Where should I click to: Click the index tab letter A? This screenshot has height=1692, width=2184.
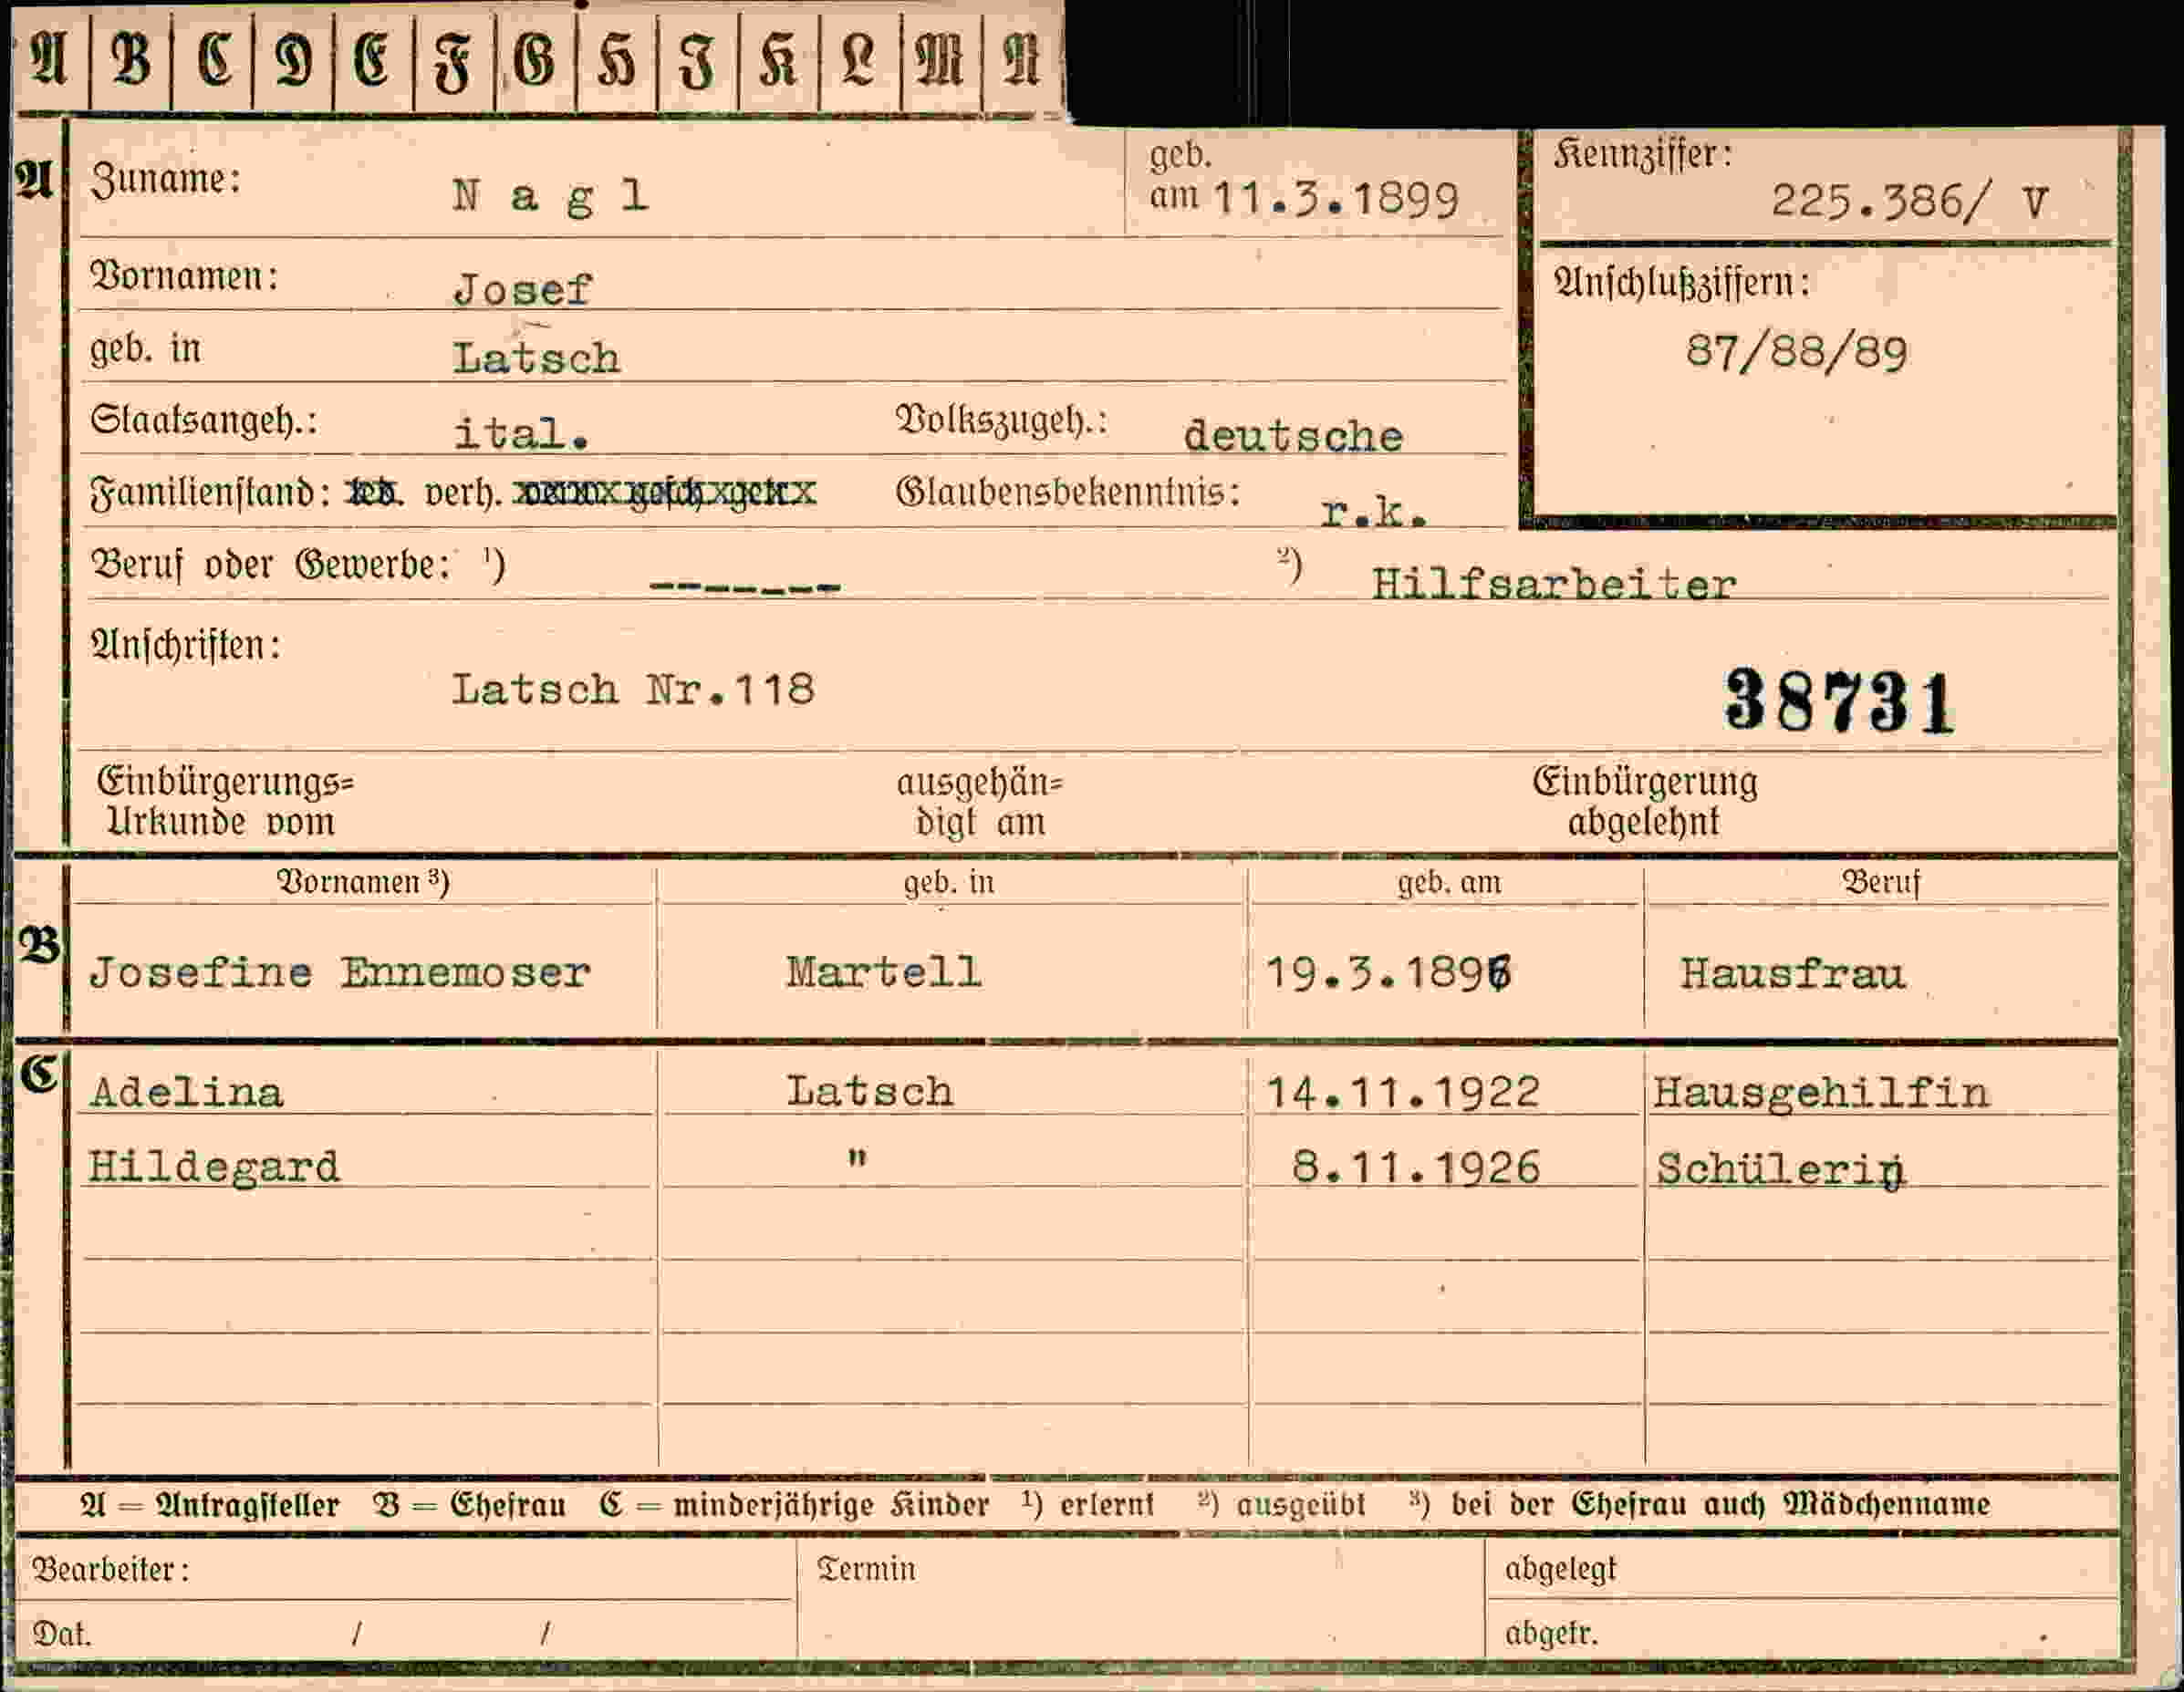point(50,60)
